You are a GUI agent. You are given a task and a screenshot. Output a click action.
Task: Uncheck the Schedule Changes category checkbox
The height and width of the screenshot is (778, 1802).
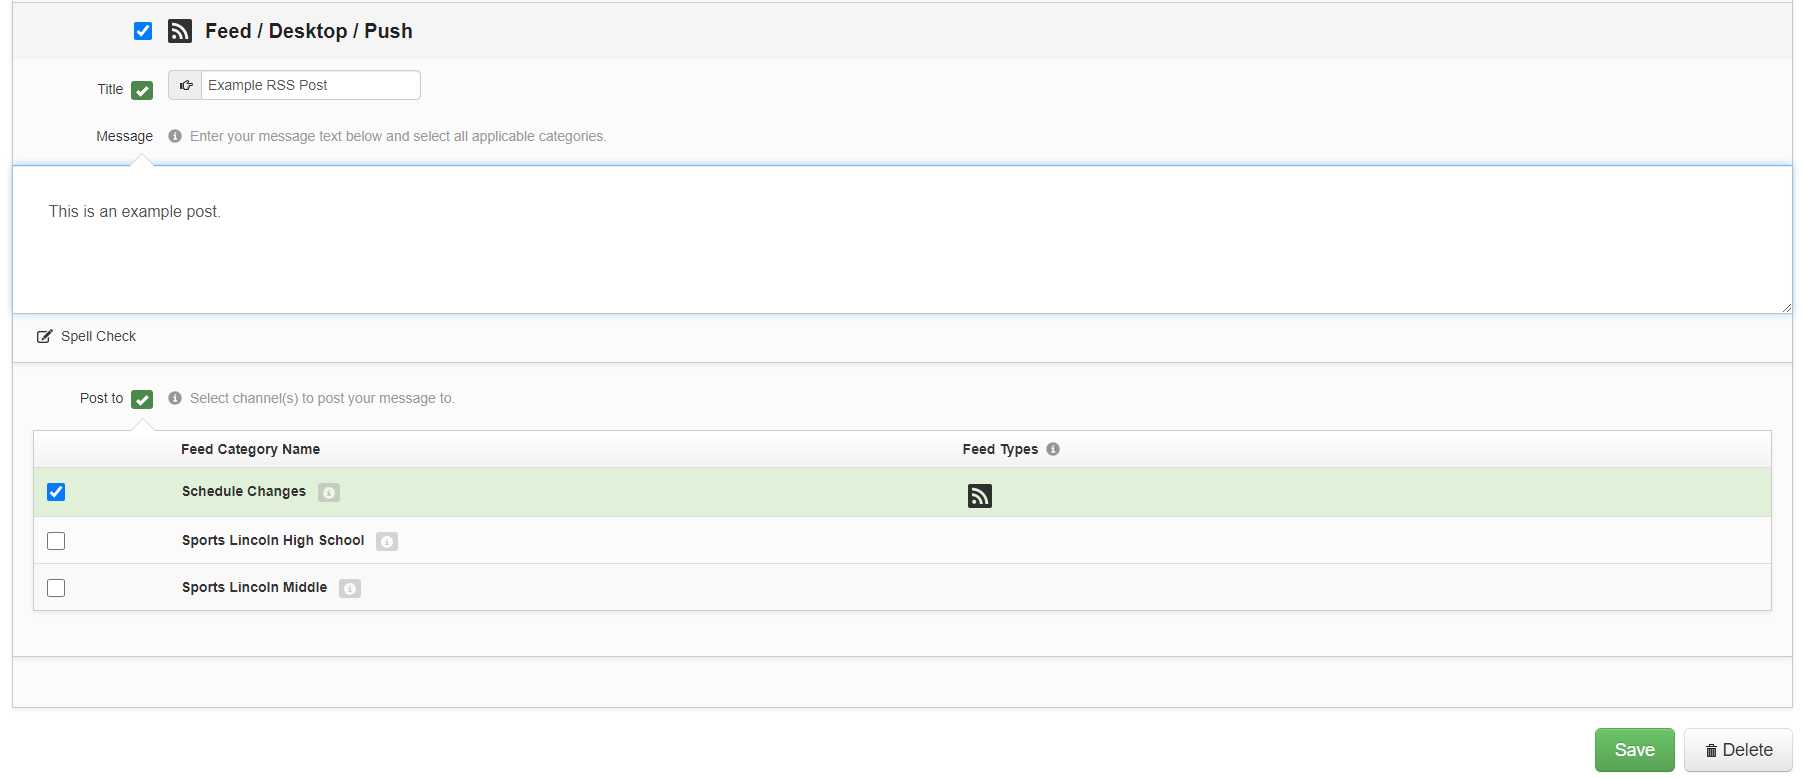click(56, 492)
